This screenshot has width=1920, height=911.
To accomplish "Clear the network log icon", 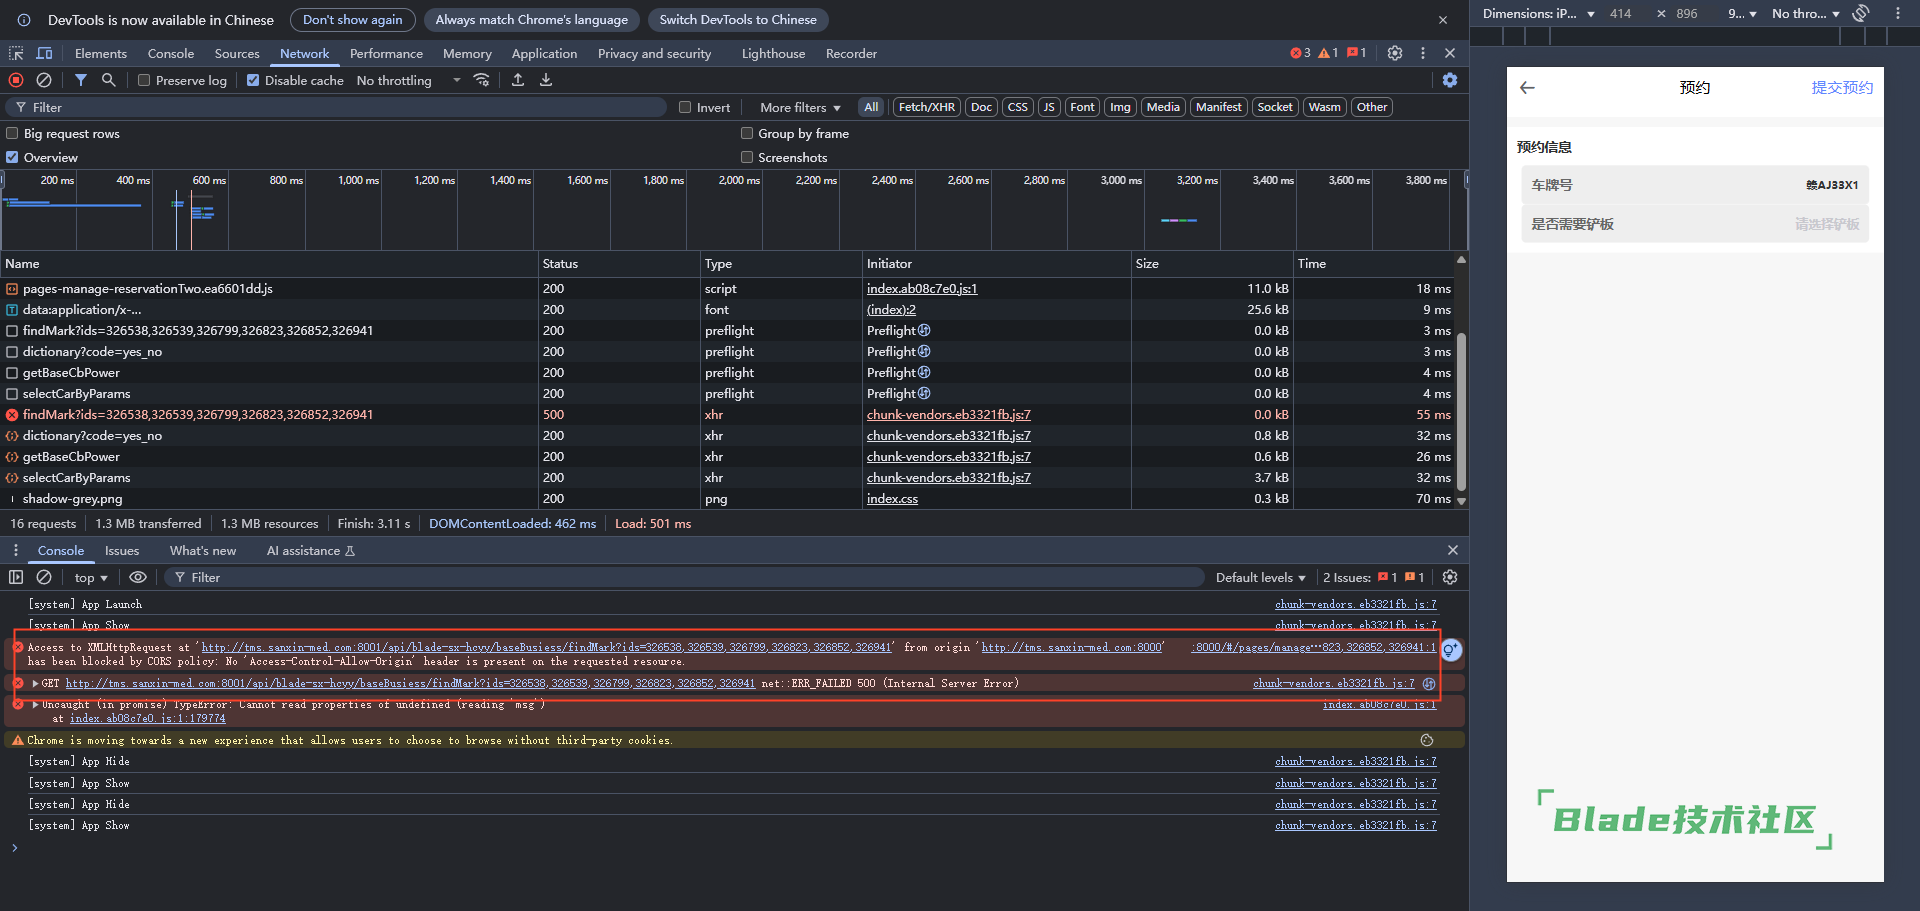I will [44, 80].
